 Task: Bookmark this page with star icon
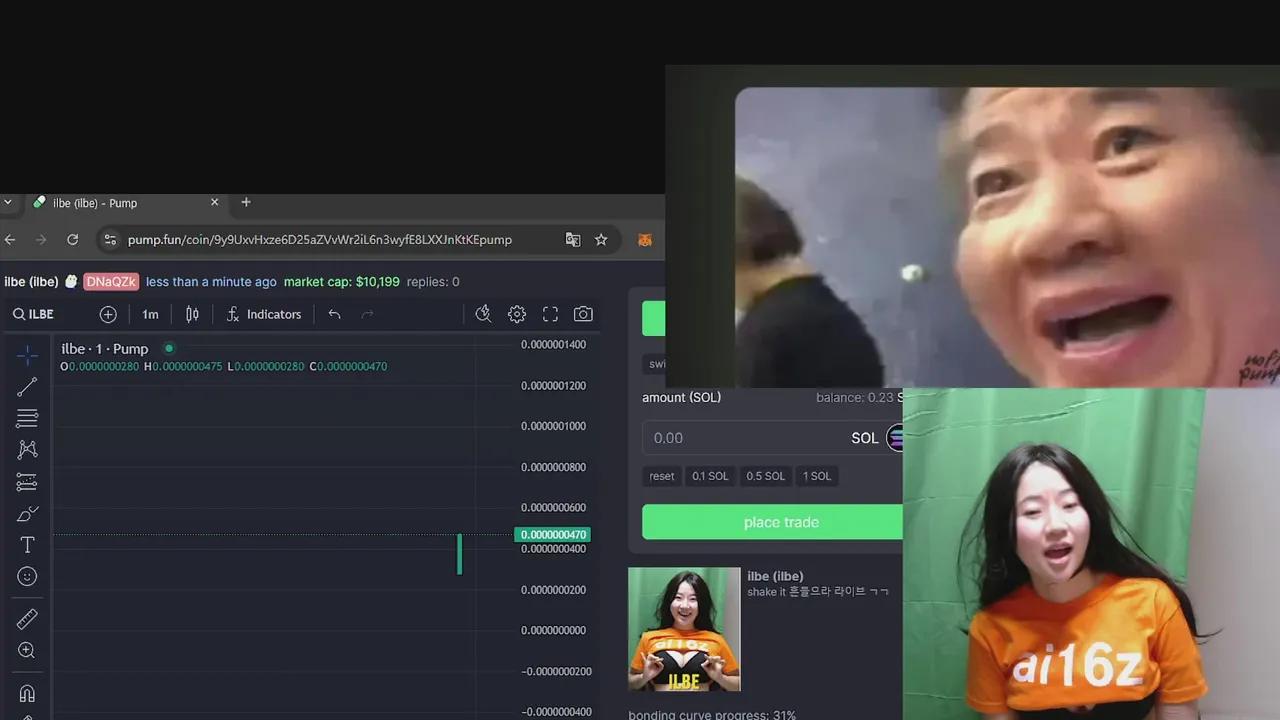click(x=601, y=240)
